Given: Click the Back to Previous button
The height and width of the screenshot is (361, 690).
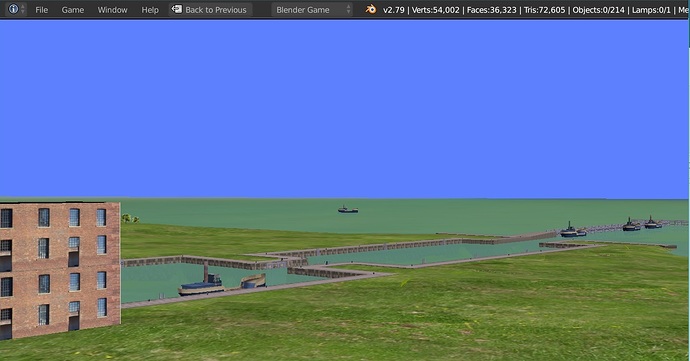Looking at the screenshot, I should click(x=210, y=9).
